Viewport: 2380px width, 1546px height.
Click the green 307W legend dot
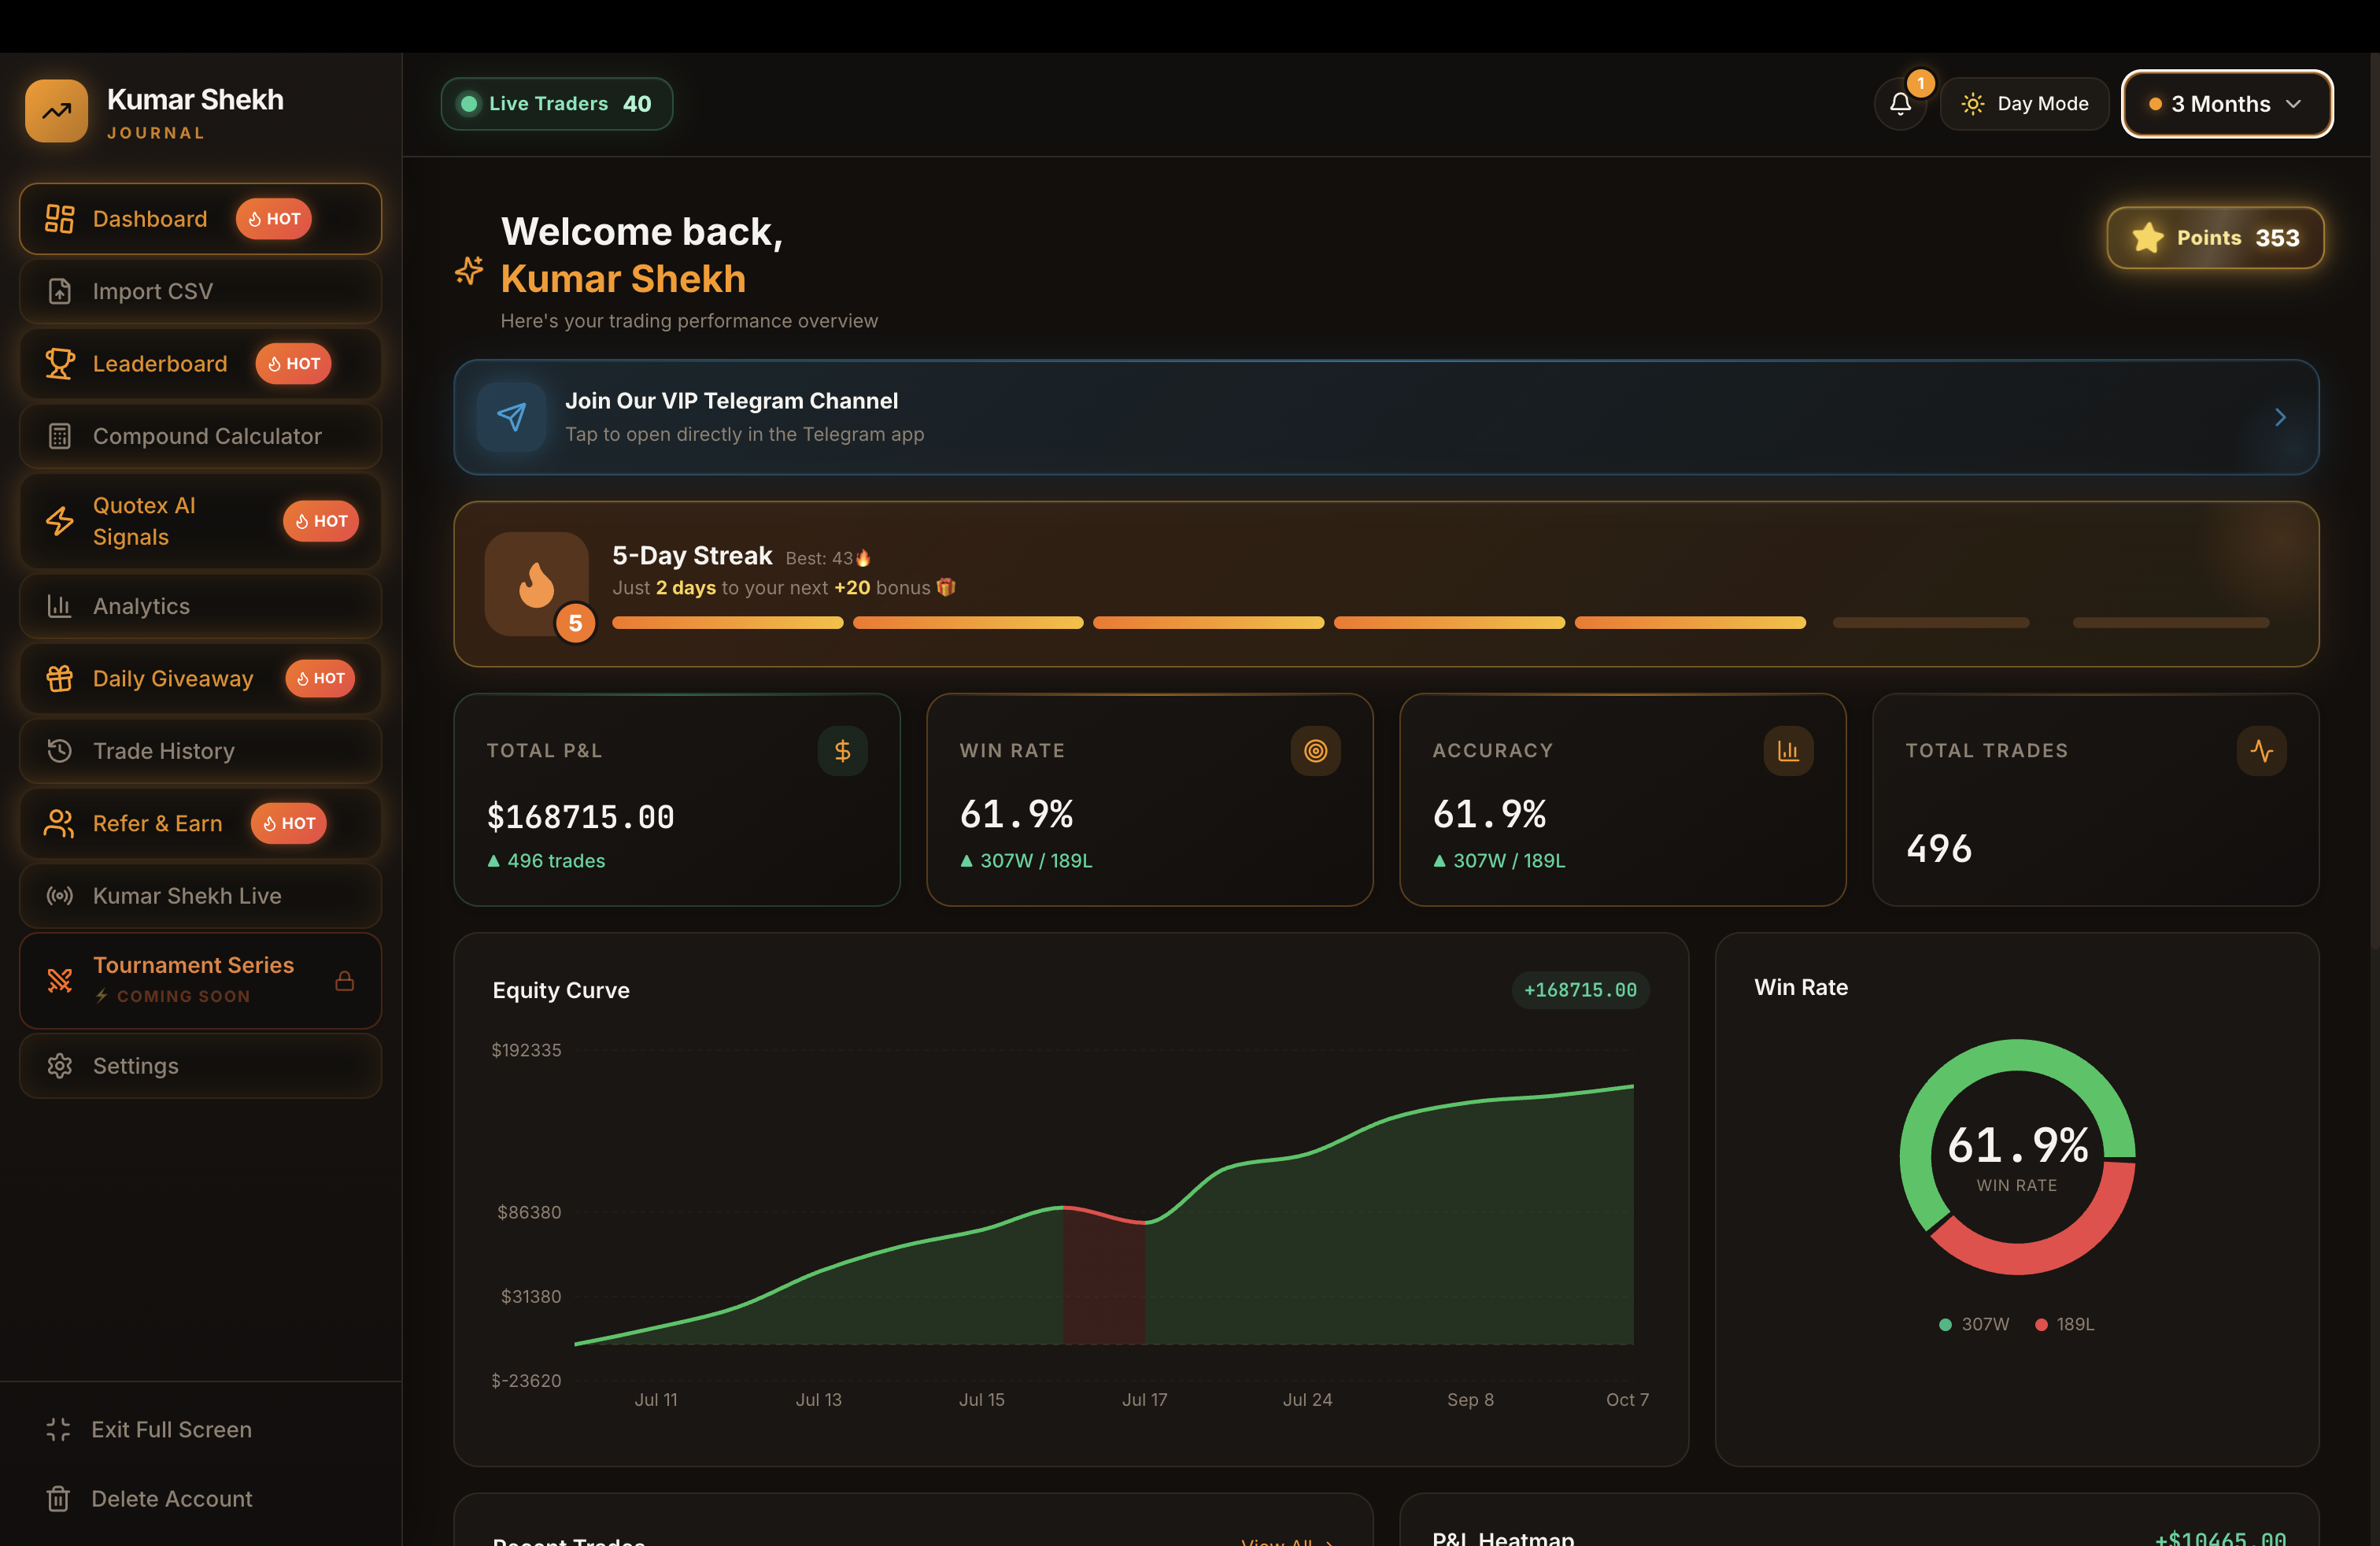click(1945, 1324)
